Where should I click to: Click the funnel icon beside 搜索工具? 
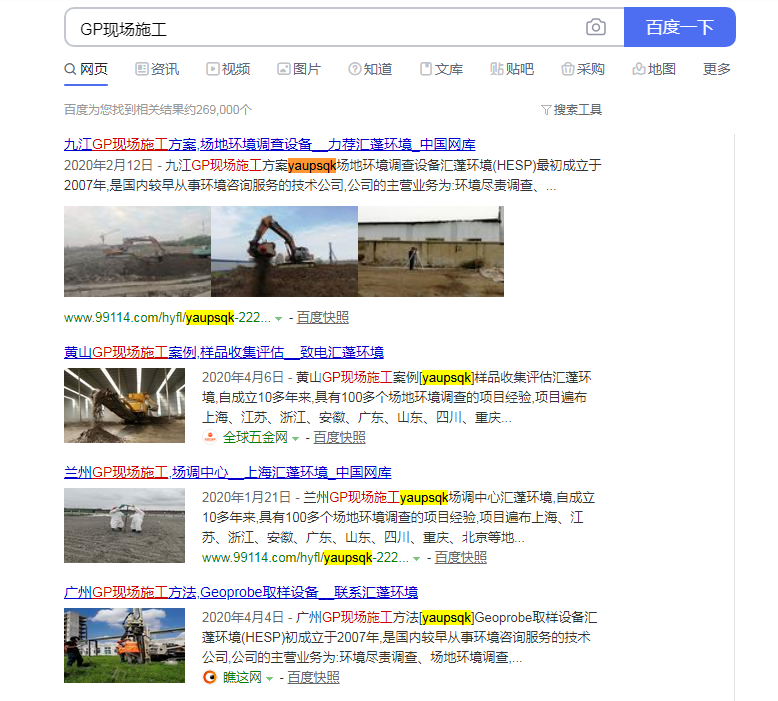click(546, 110)
